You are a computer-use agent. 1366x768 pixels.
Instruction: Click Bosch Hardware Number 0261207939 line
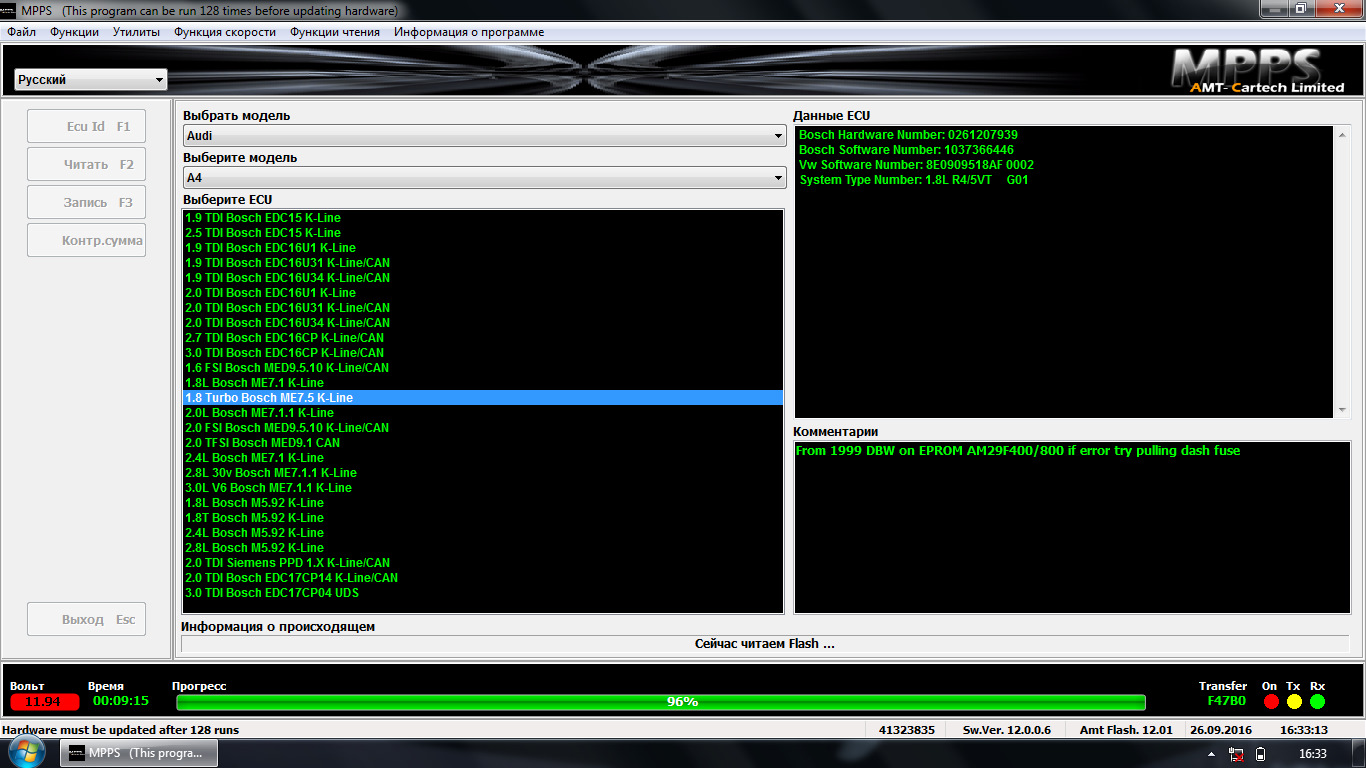pyautogui.click(x=908, y=135)
